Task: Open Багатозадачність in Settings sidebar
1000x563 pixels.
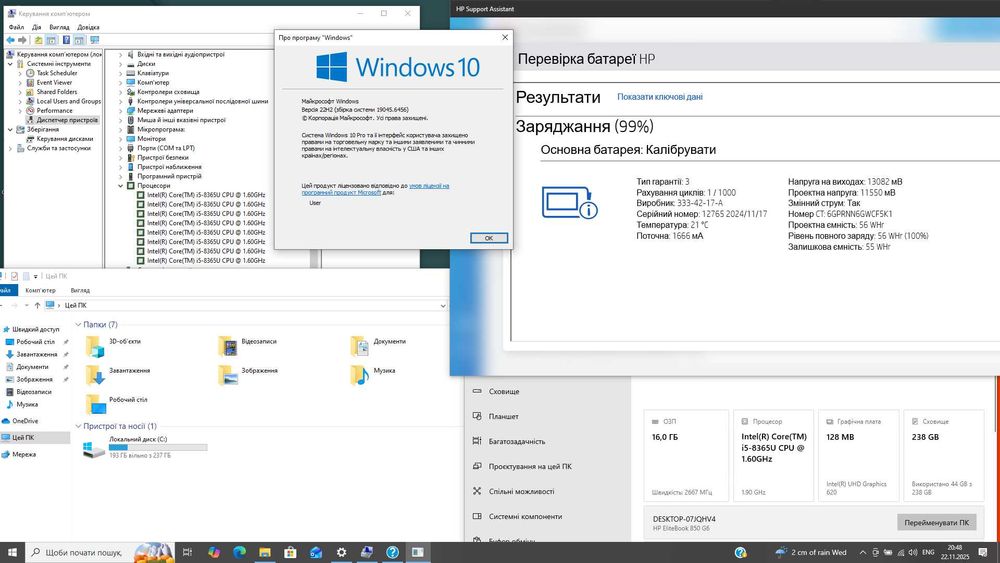Action: [x=517, y=441]
